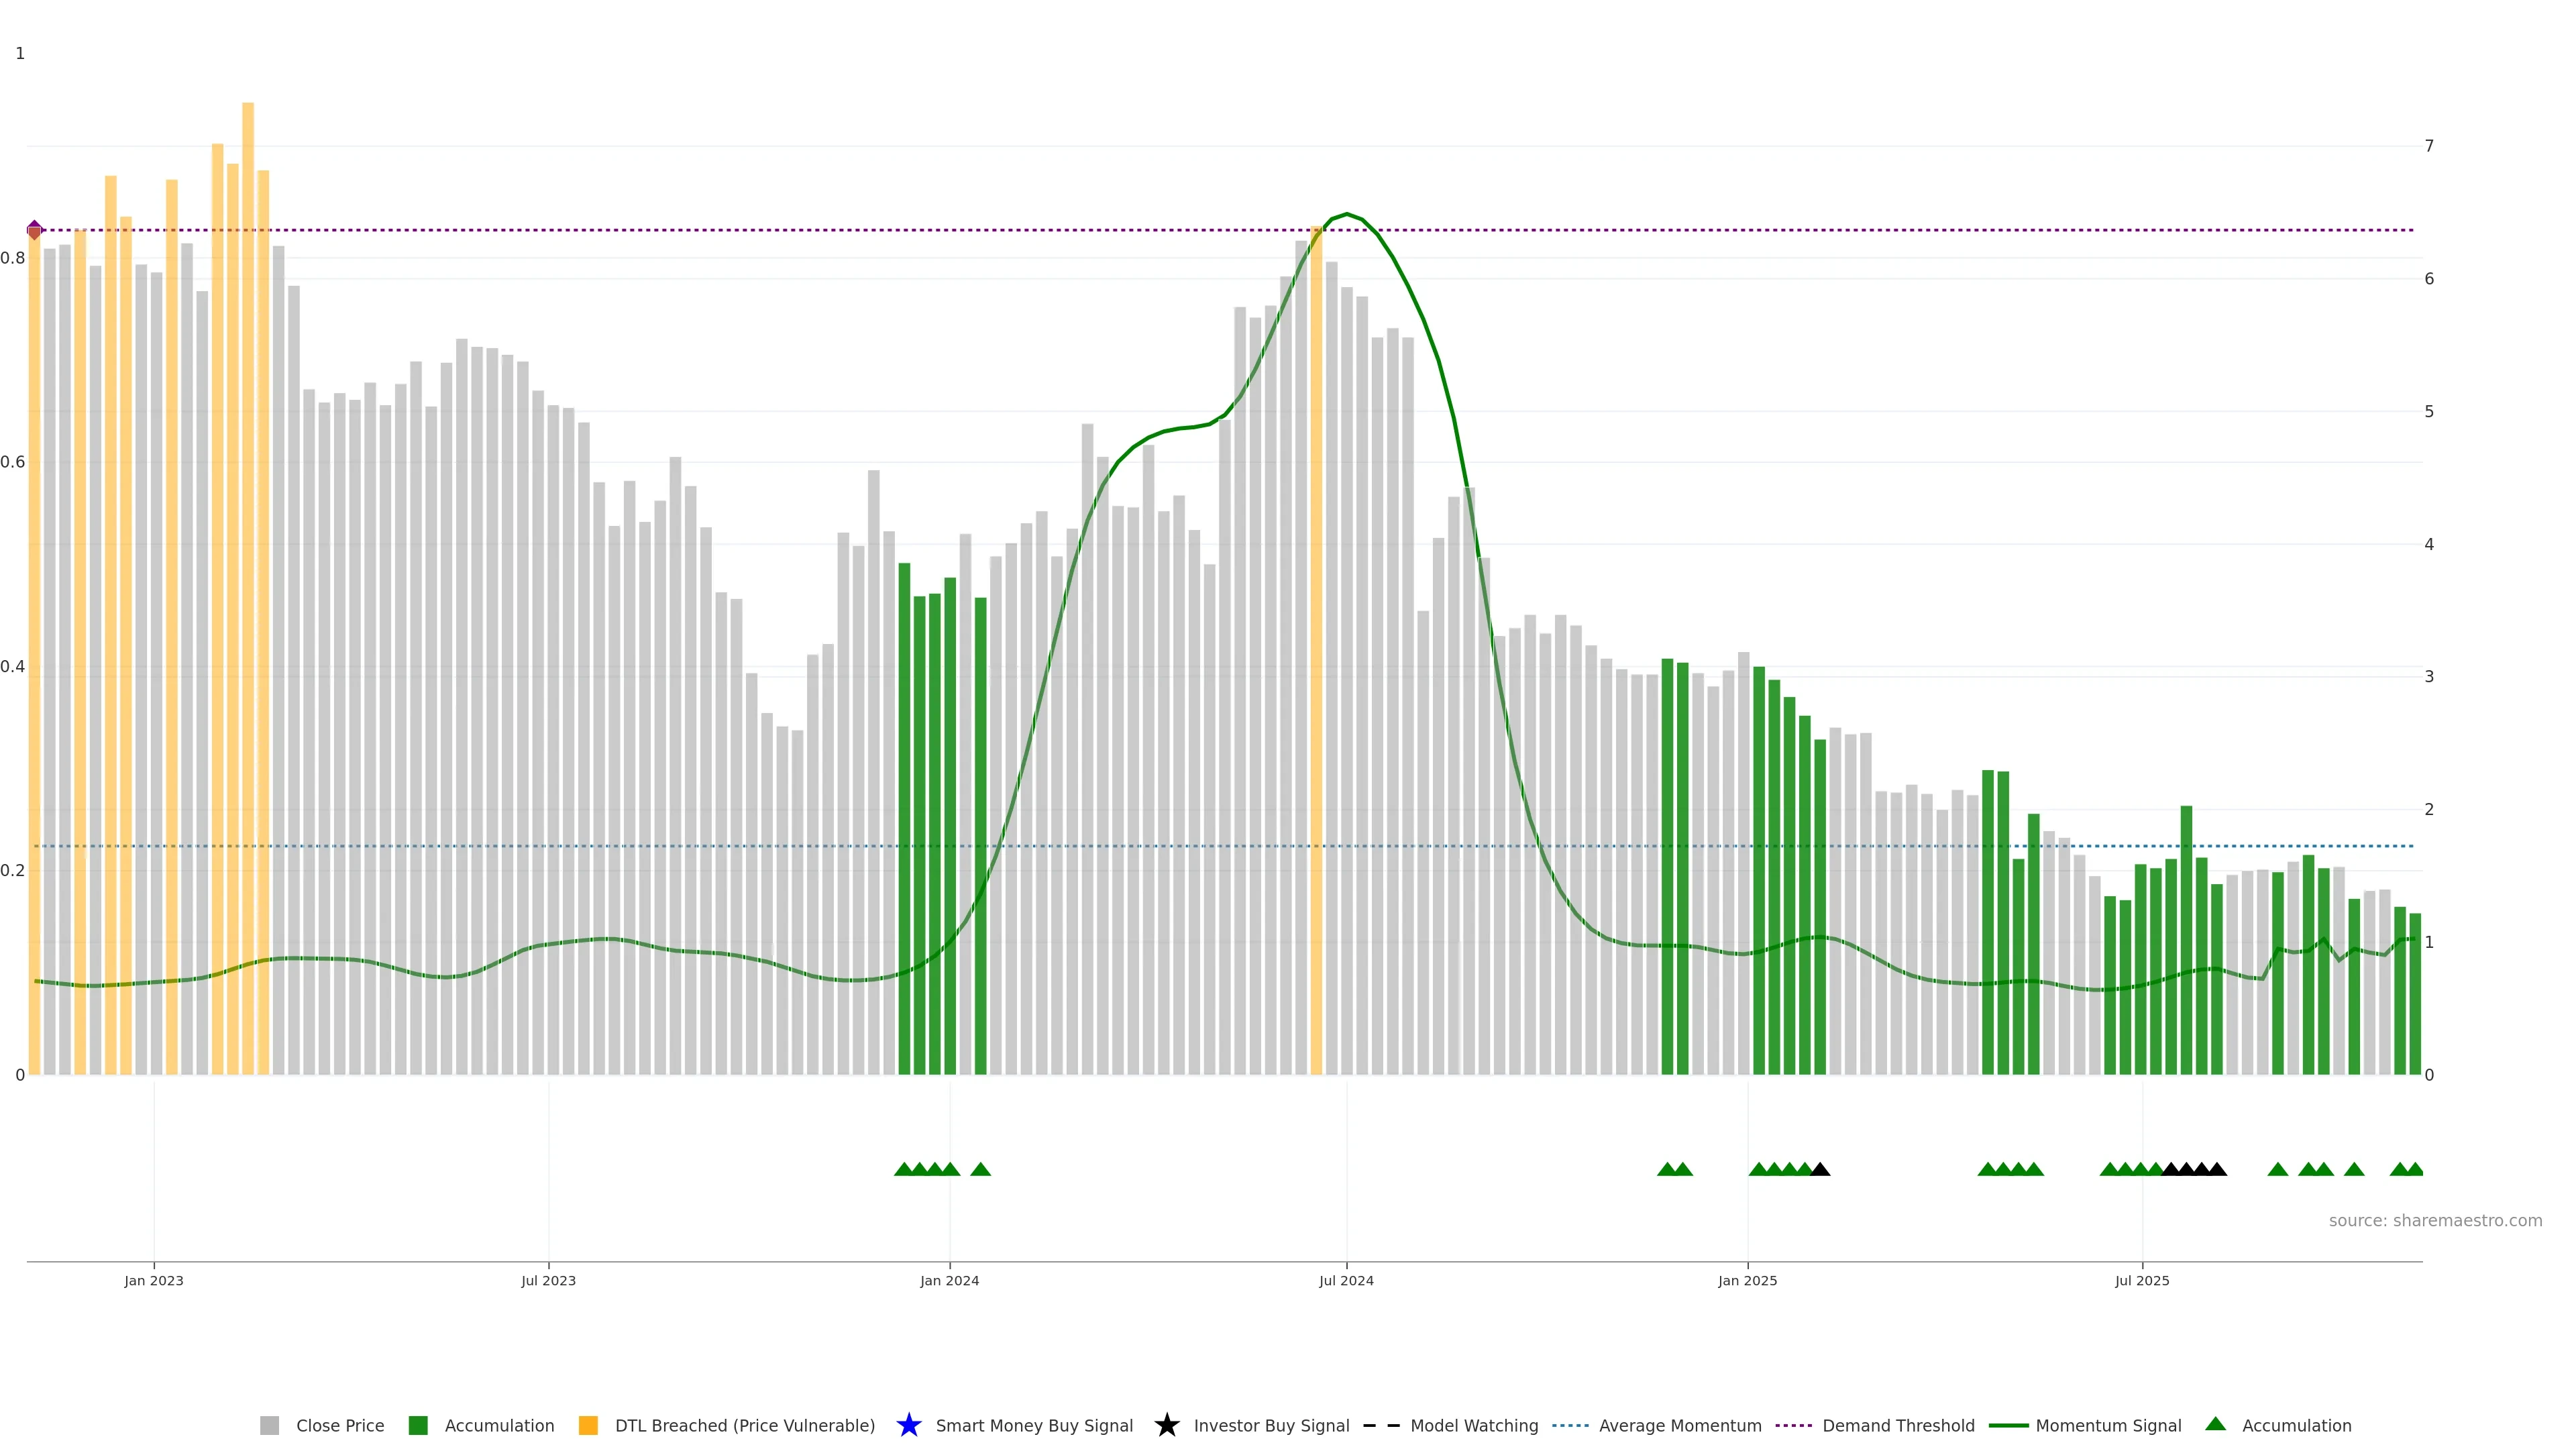The height and width of the screenshot is (1449, 2576).
Task: Click the Jul 2024 x-axis label
Action: click(x=1346, y=1280)
